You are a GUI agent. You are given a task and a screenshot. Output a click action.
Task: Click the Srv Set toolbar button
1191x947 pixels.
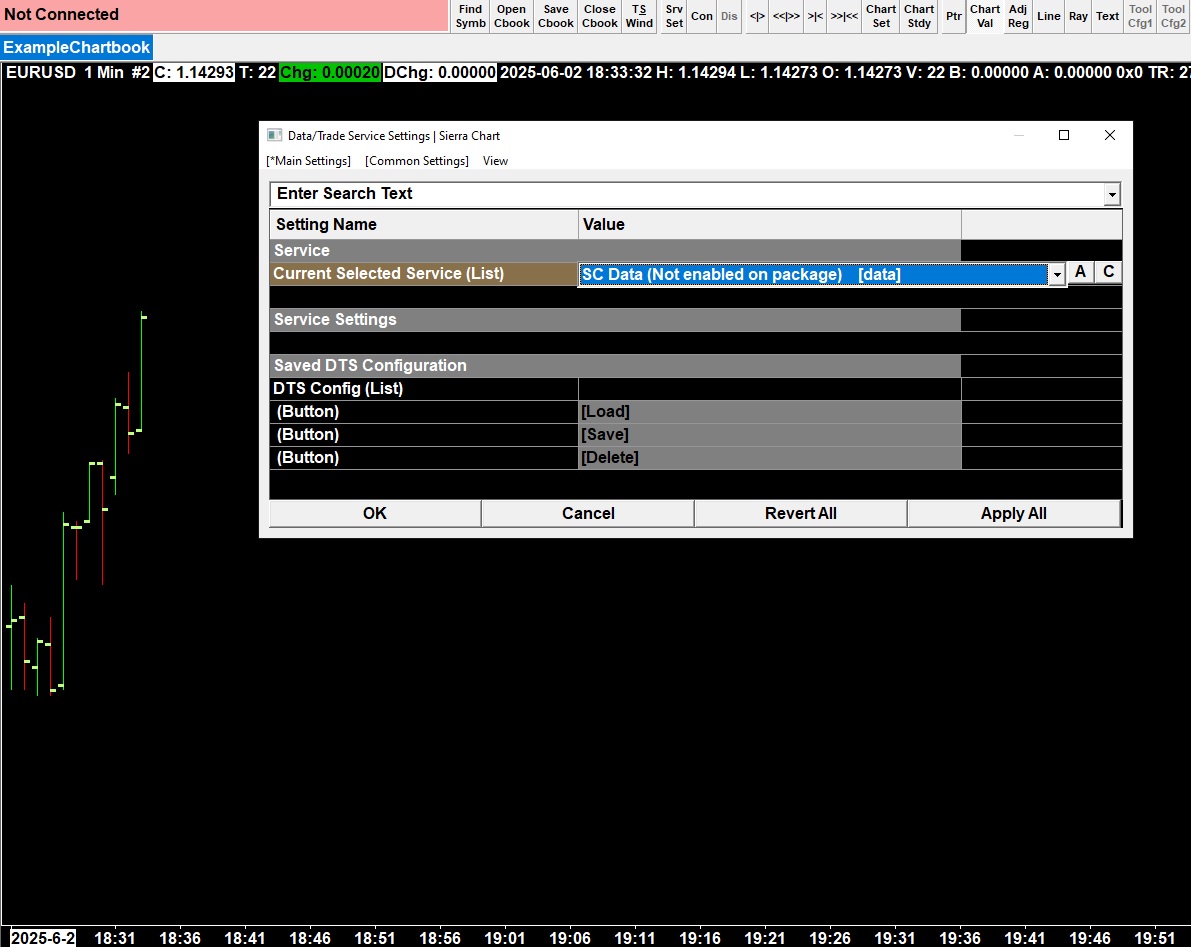(x=674, y=16)
